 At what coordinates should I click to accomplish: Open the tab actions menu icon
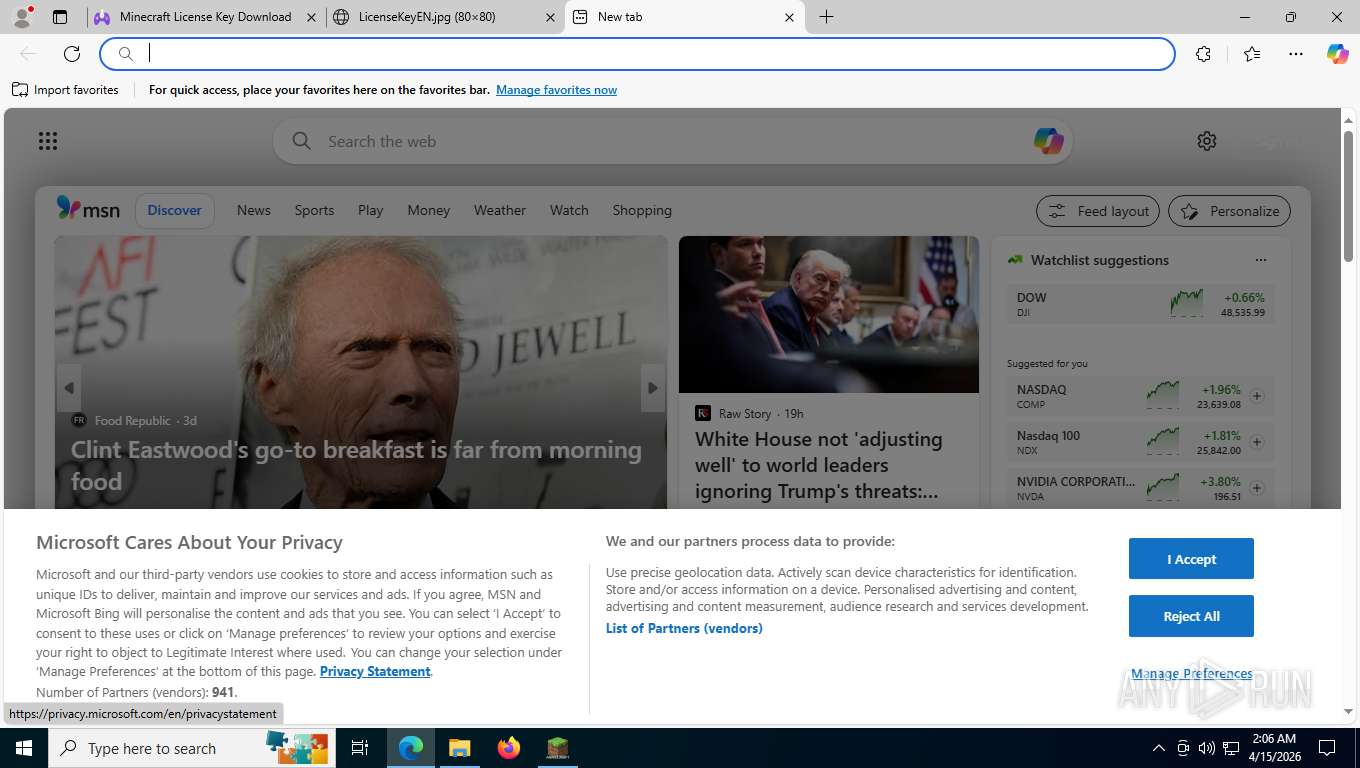pos(60,17)
